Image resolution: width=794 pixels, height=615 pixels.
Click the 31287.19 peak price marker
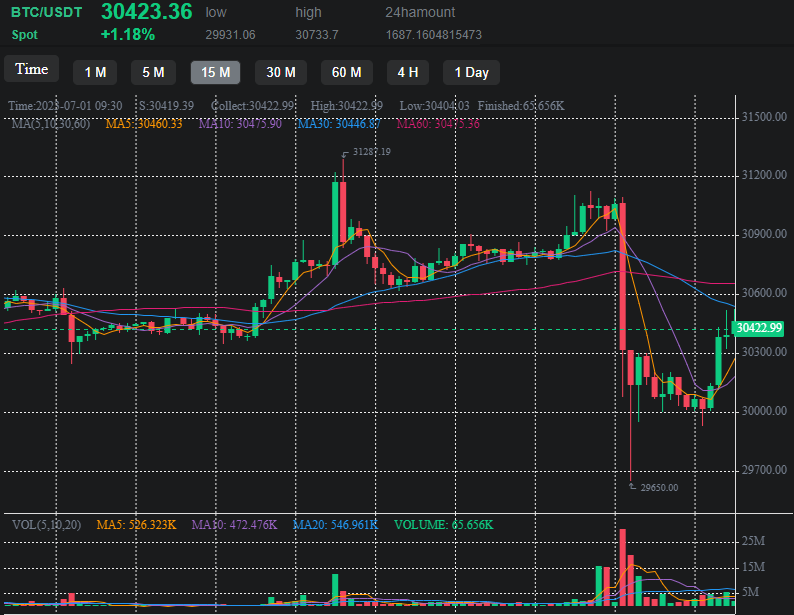372,152
